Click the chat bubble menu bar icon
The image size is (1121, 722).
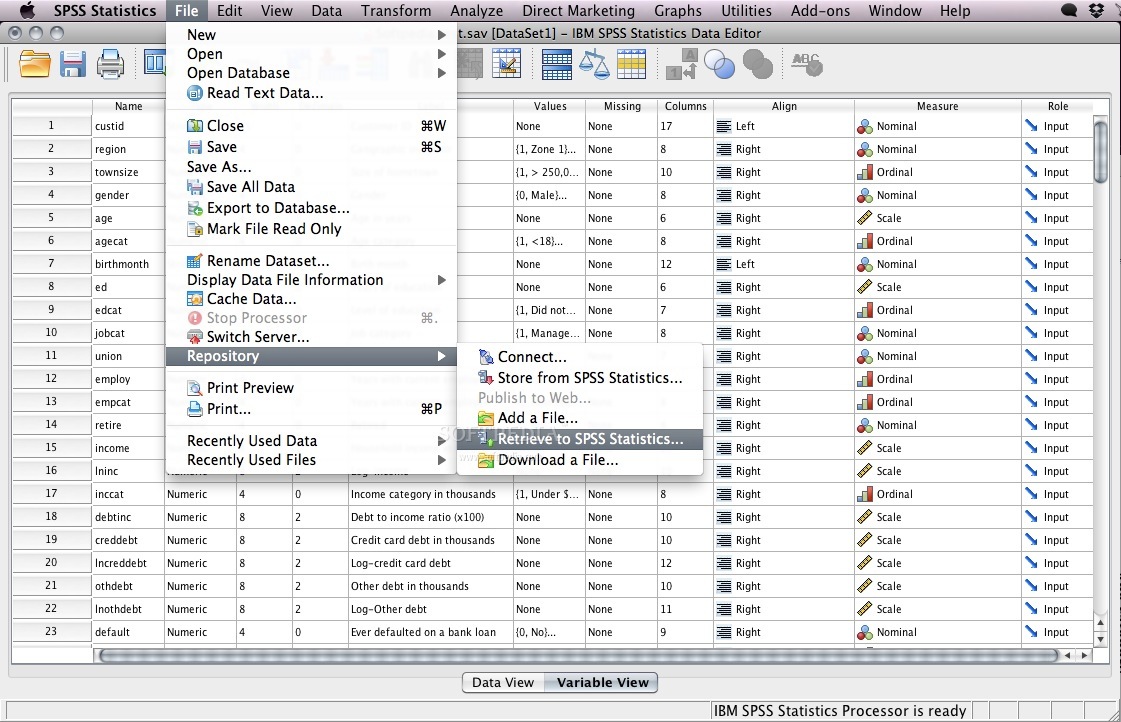pos(1069,11)
